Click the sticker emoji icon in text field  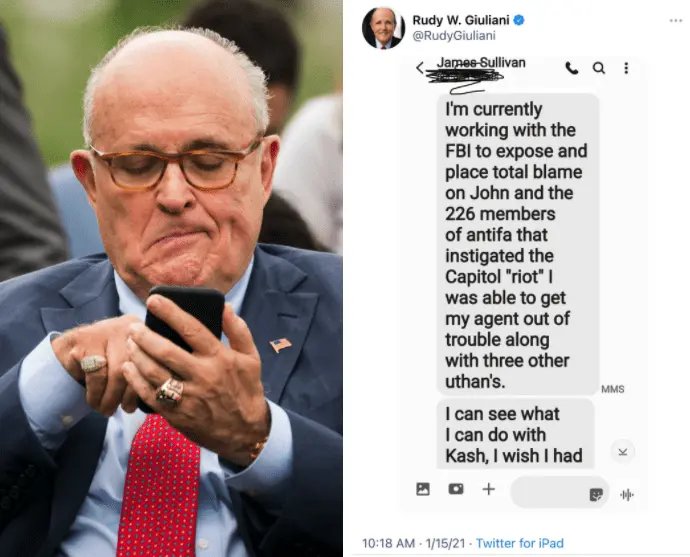pyautogui.click(x=596, y=495)
